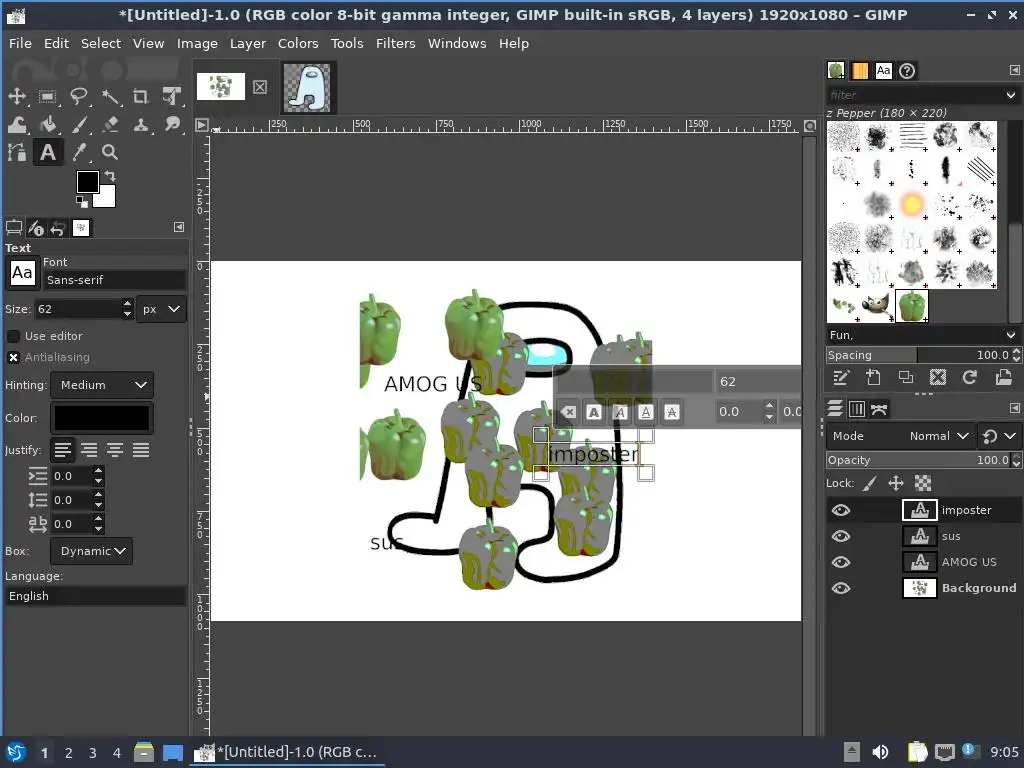Select the Bucket Fill tool
The height and width of the screenshot is (768, 1024).
coord(47,124)
